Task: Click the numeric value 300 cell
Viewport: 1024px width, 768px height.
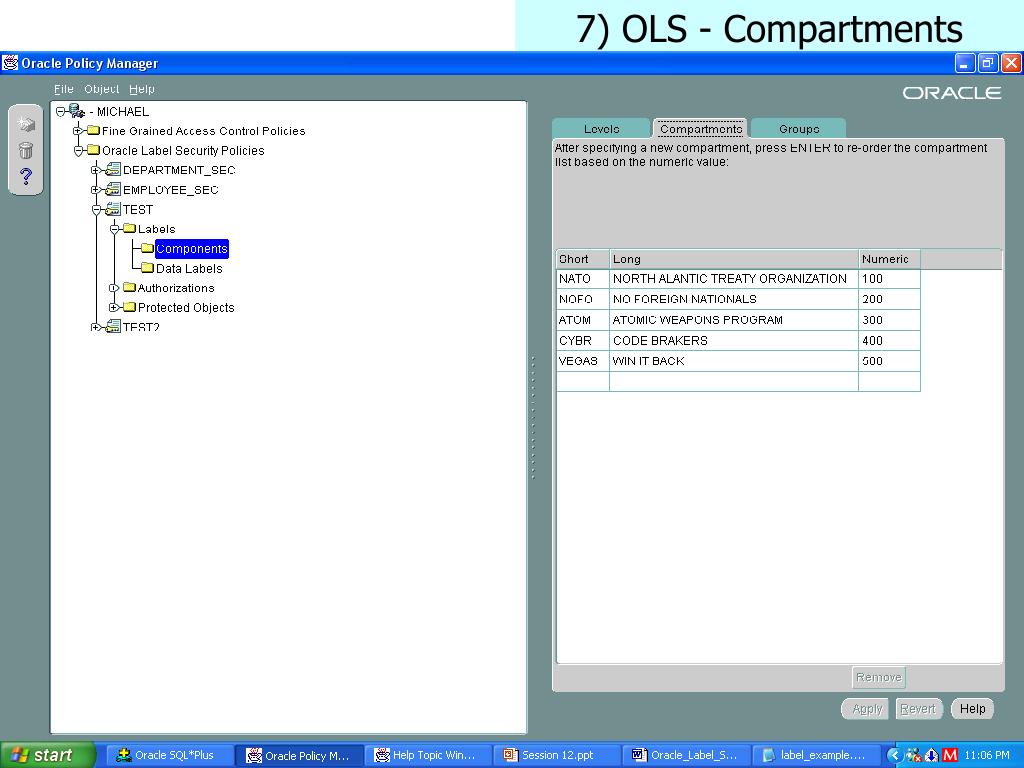Action: 889,320
